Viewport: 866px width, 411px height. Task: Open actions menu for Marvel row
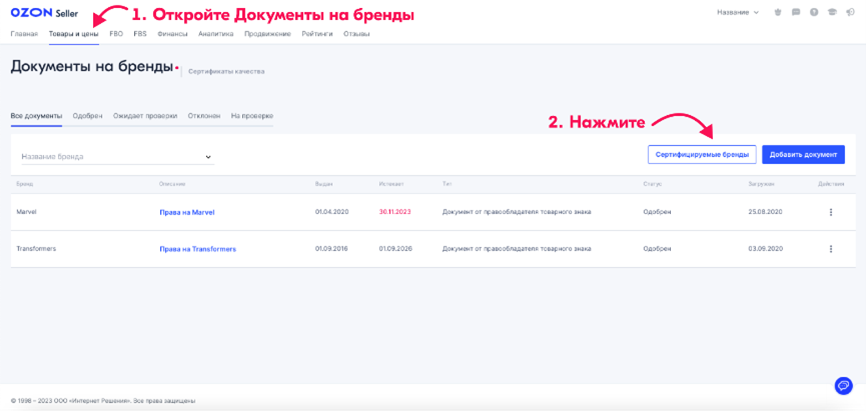pyautogui.click(x=830, y=212)
